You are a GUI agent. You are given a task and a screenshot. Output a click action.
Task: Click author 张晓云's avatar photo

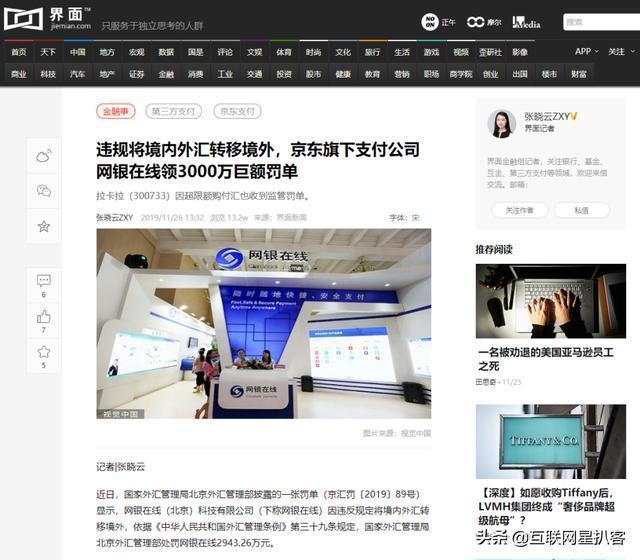502,124
